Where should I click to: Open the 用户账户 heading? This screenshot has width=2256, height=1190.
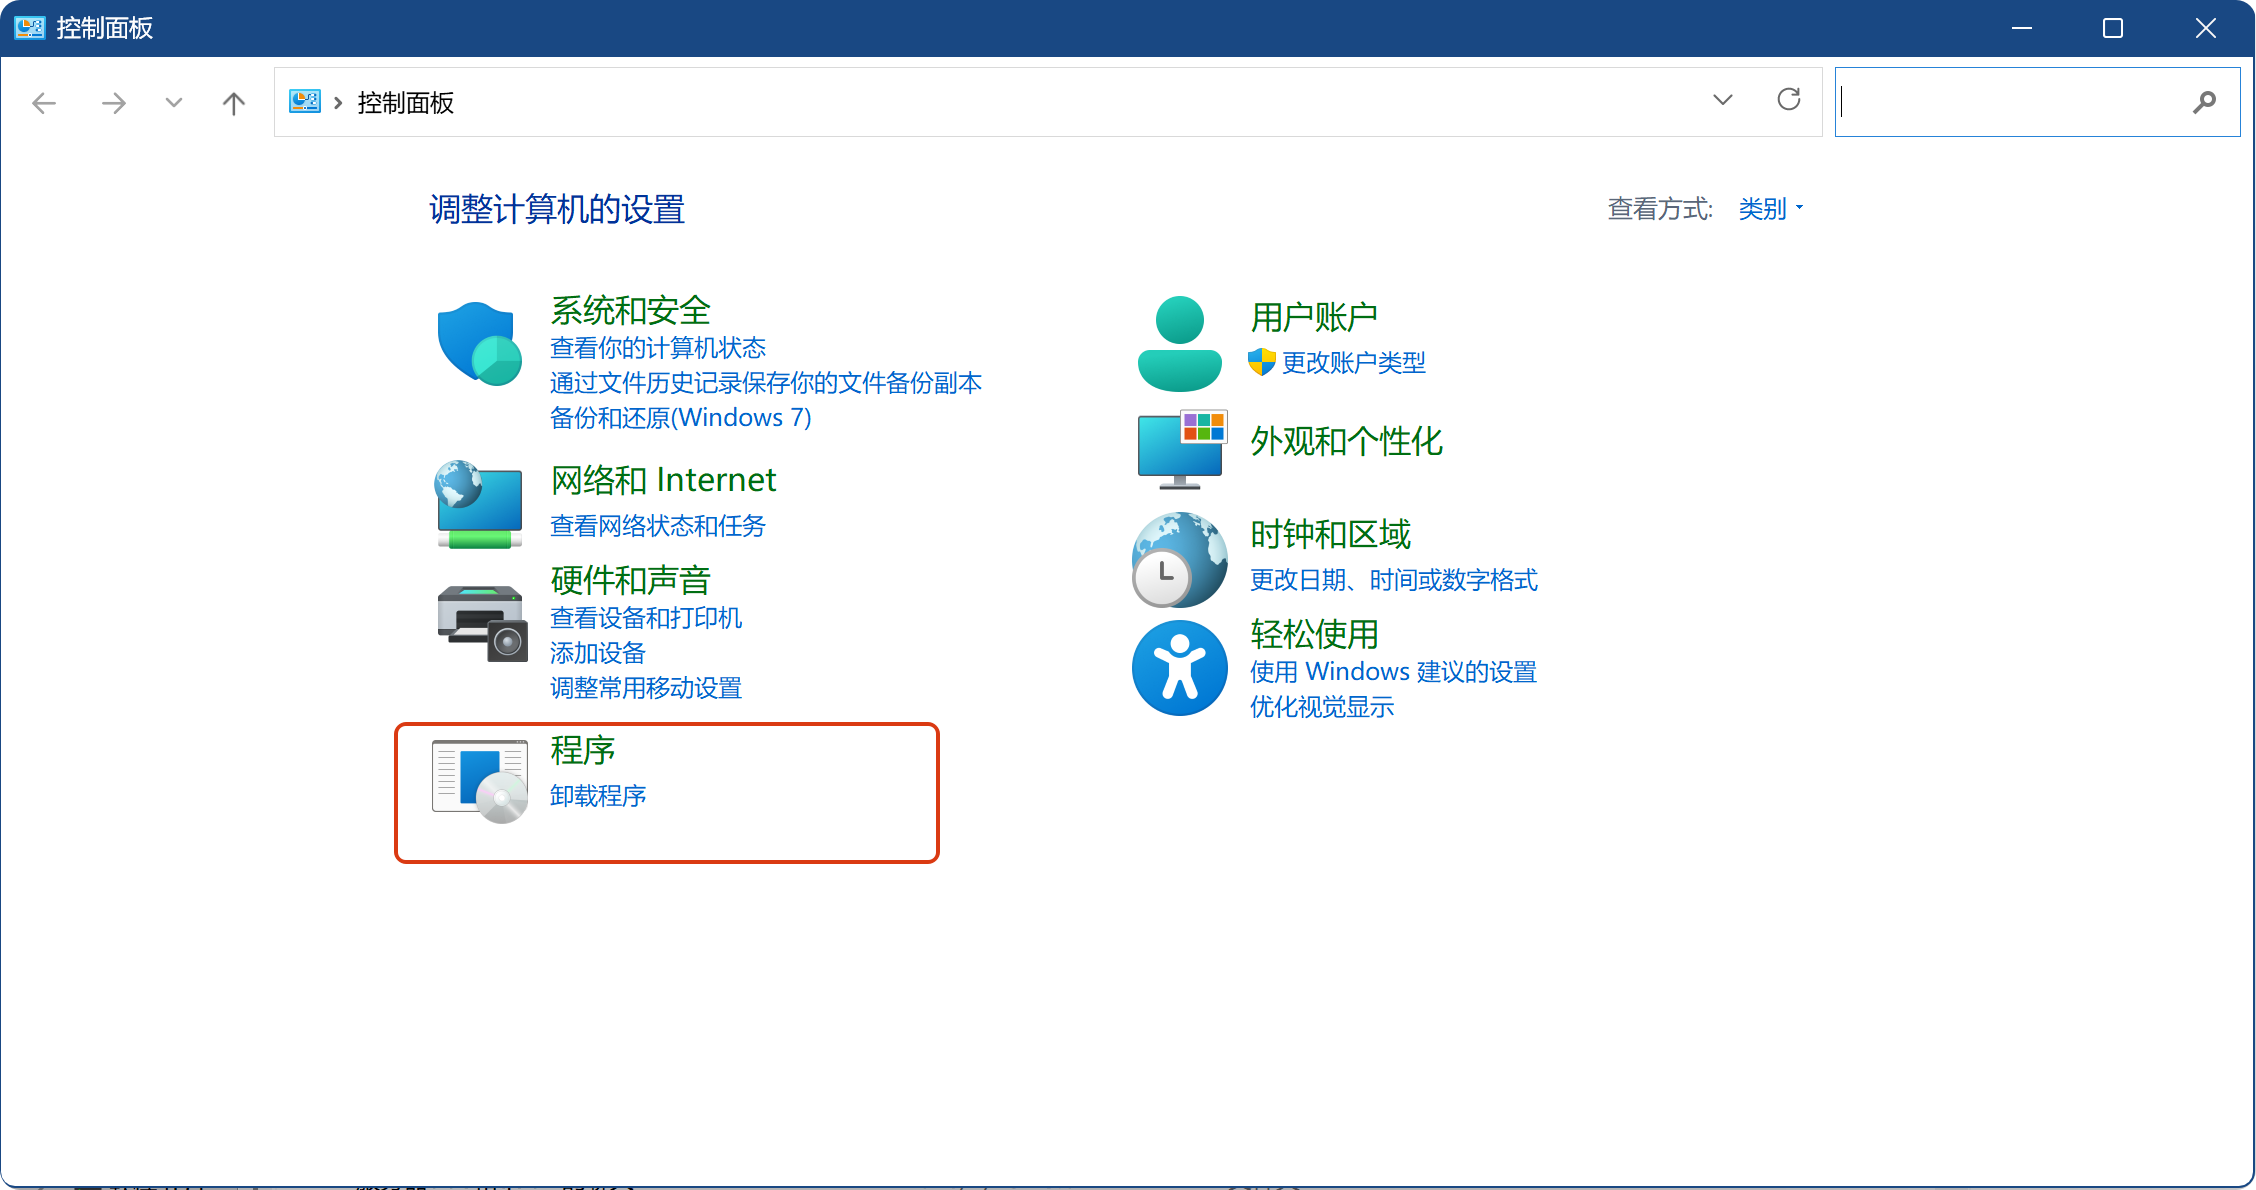[1314, 317]
